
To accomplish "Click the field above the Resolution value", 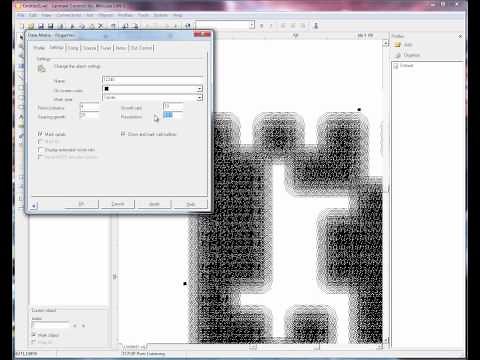I will click(x=173, y=106).
